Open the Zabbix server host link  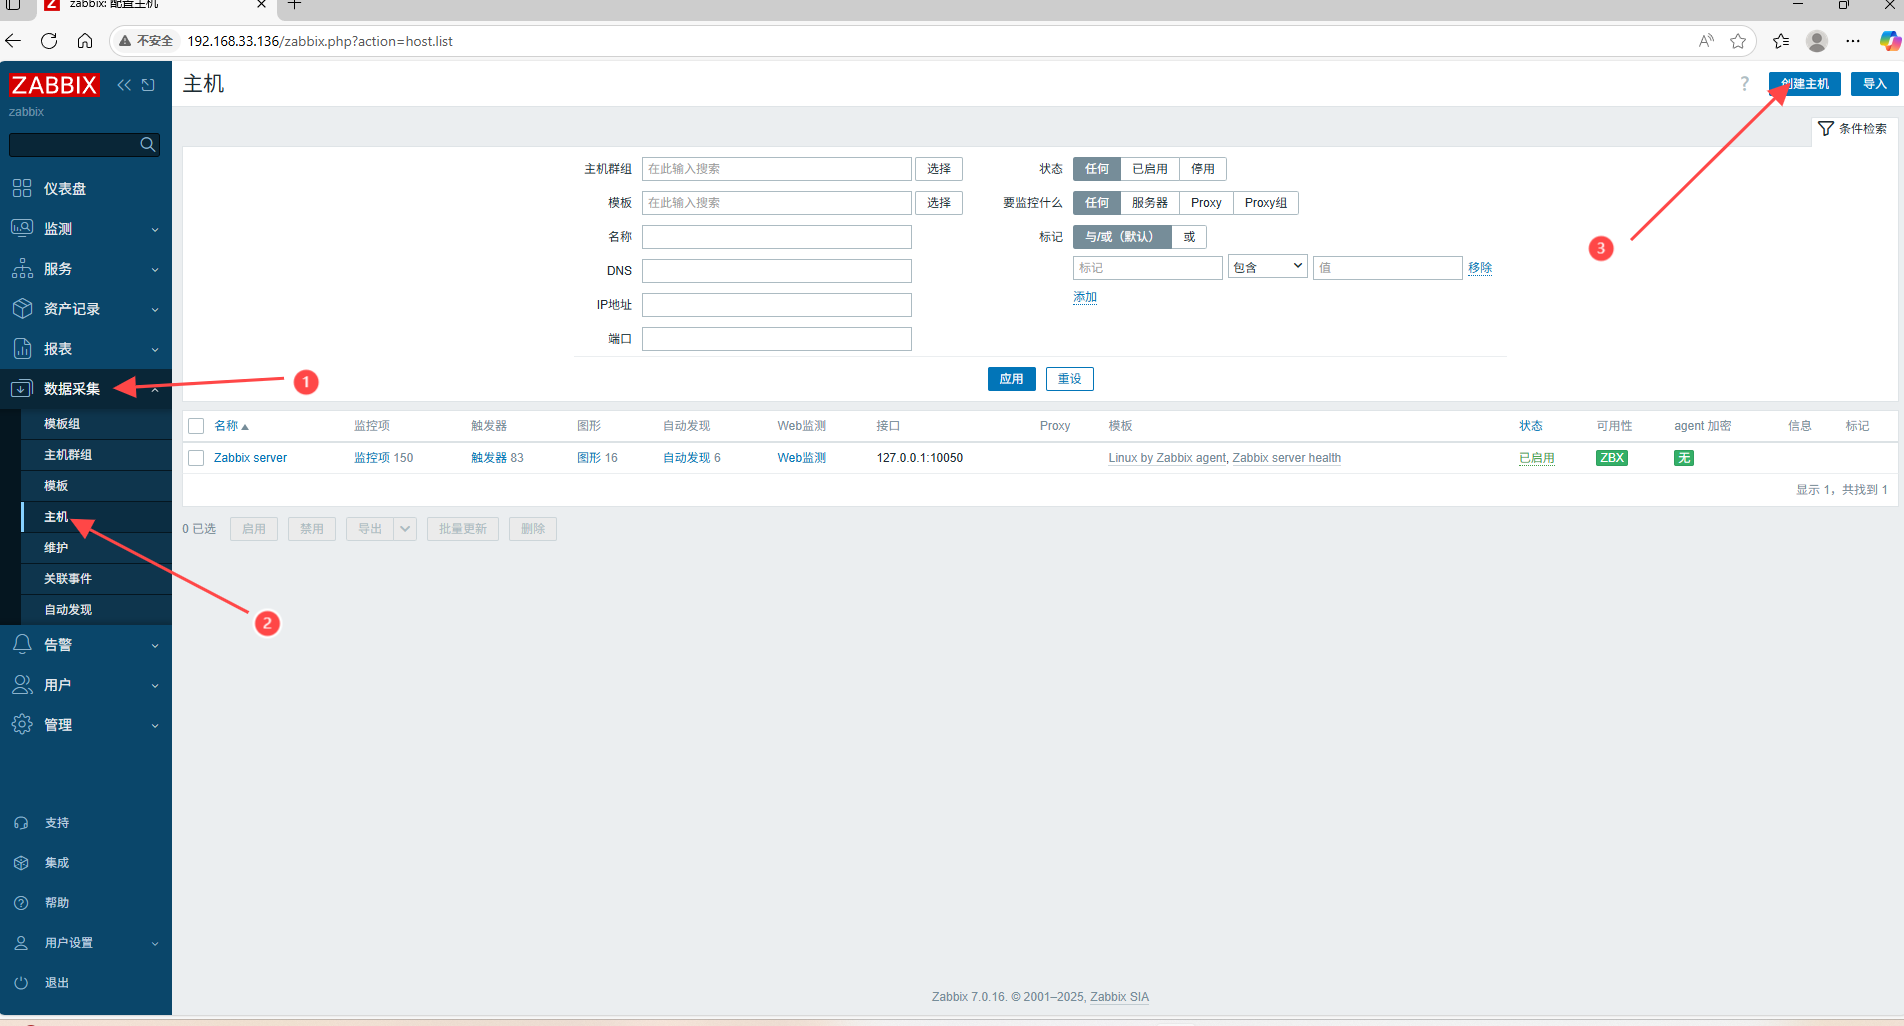click(250, 458)
